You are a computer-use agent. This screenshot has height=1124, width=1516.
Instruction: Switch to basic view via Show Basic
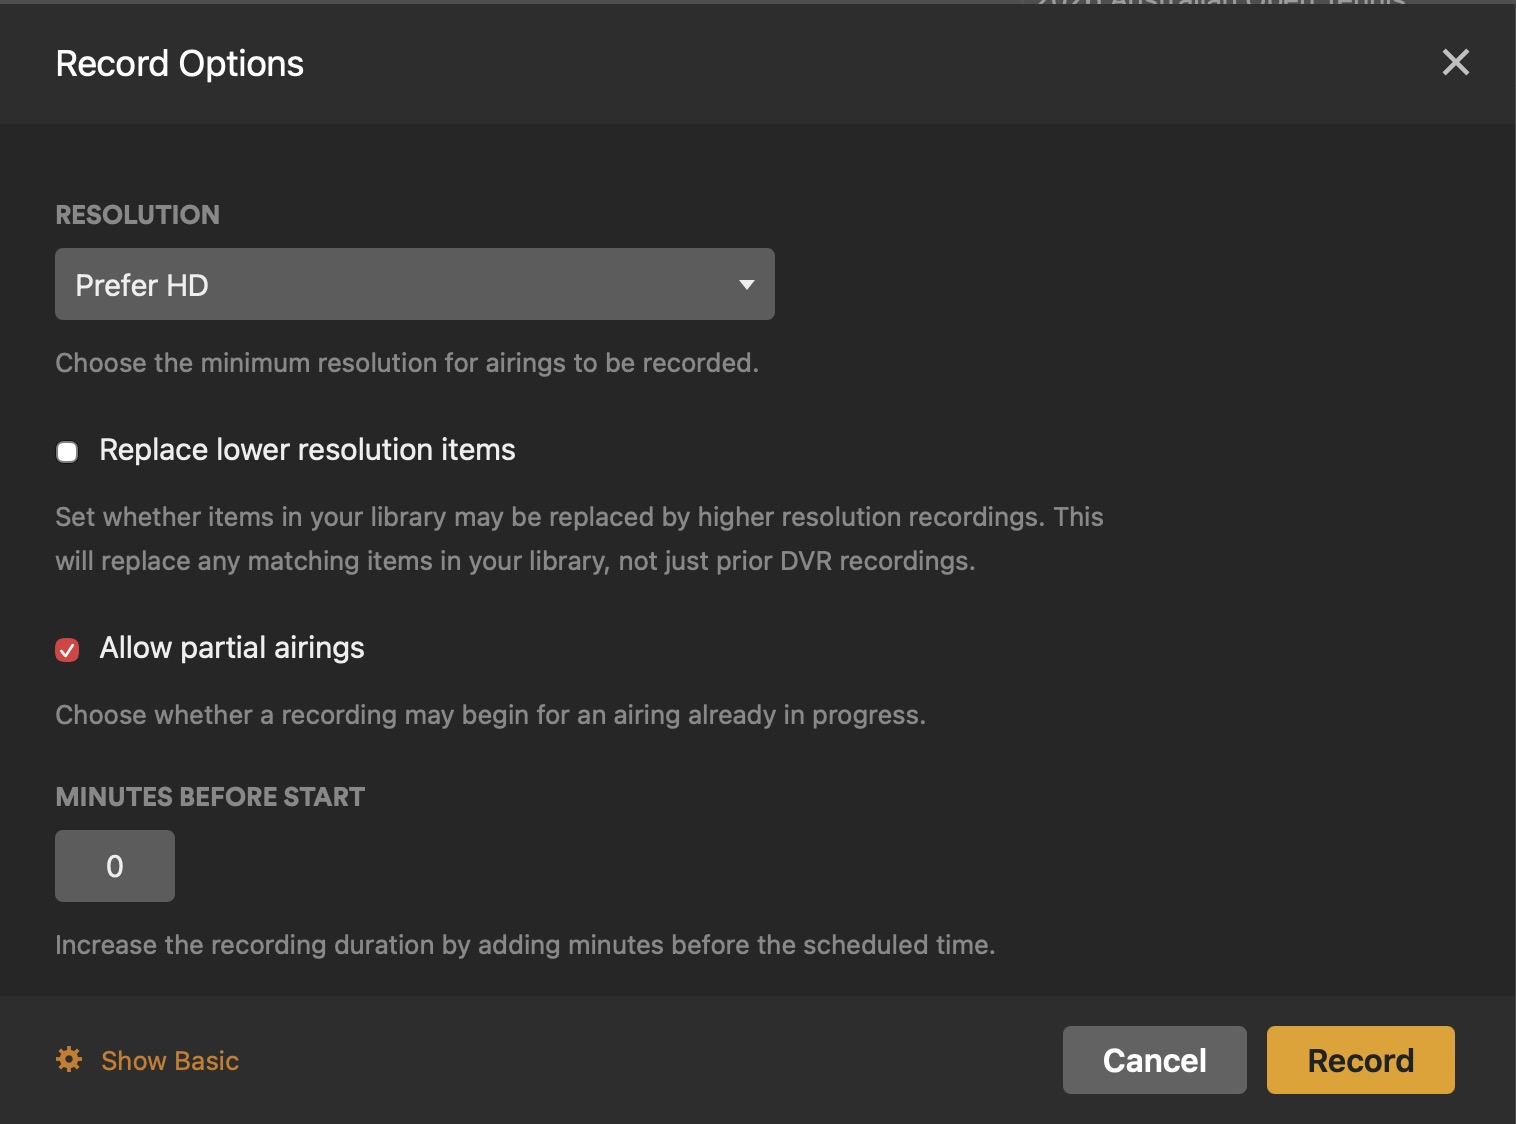pos(170,1060)
